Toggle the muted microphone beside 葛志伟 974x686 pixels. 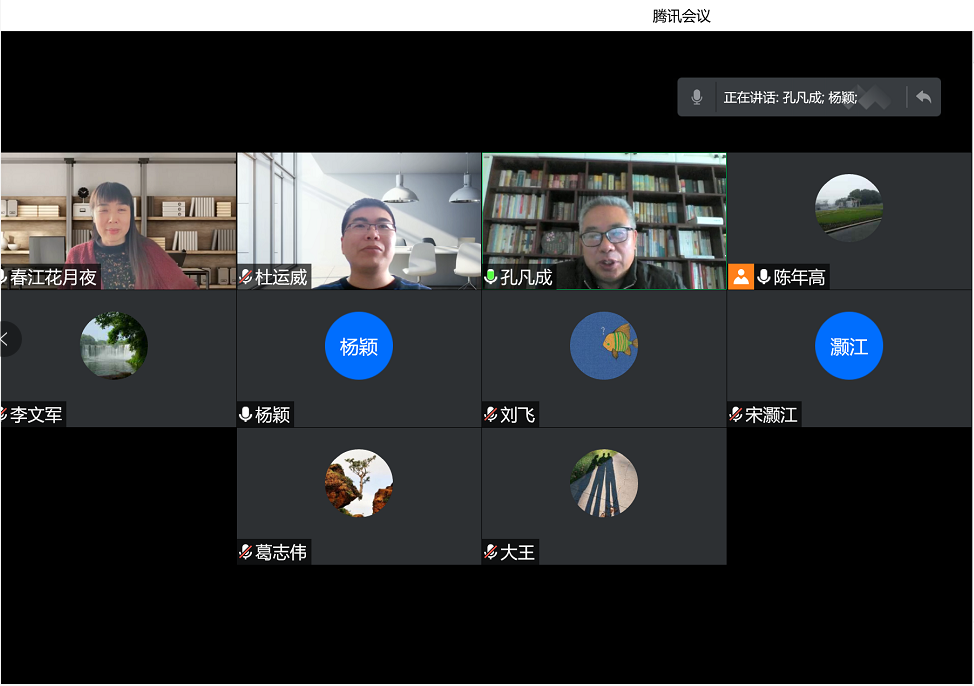pos(246,552)
